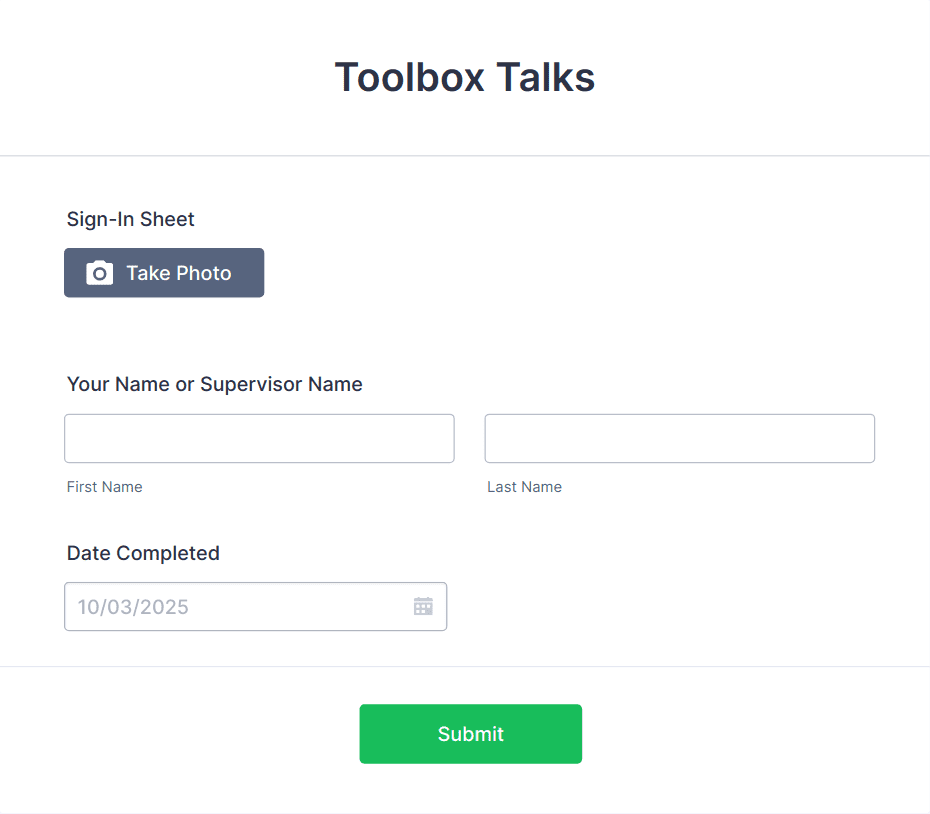Screen dimensions: 930x814
Task: Click the camera symbol to capture sign-in sheet
Action: 98,272
